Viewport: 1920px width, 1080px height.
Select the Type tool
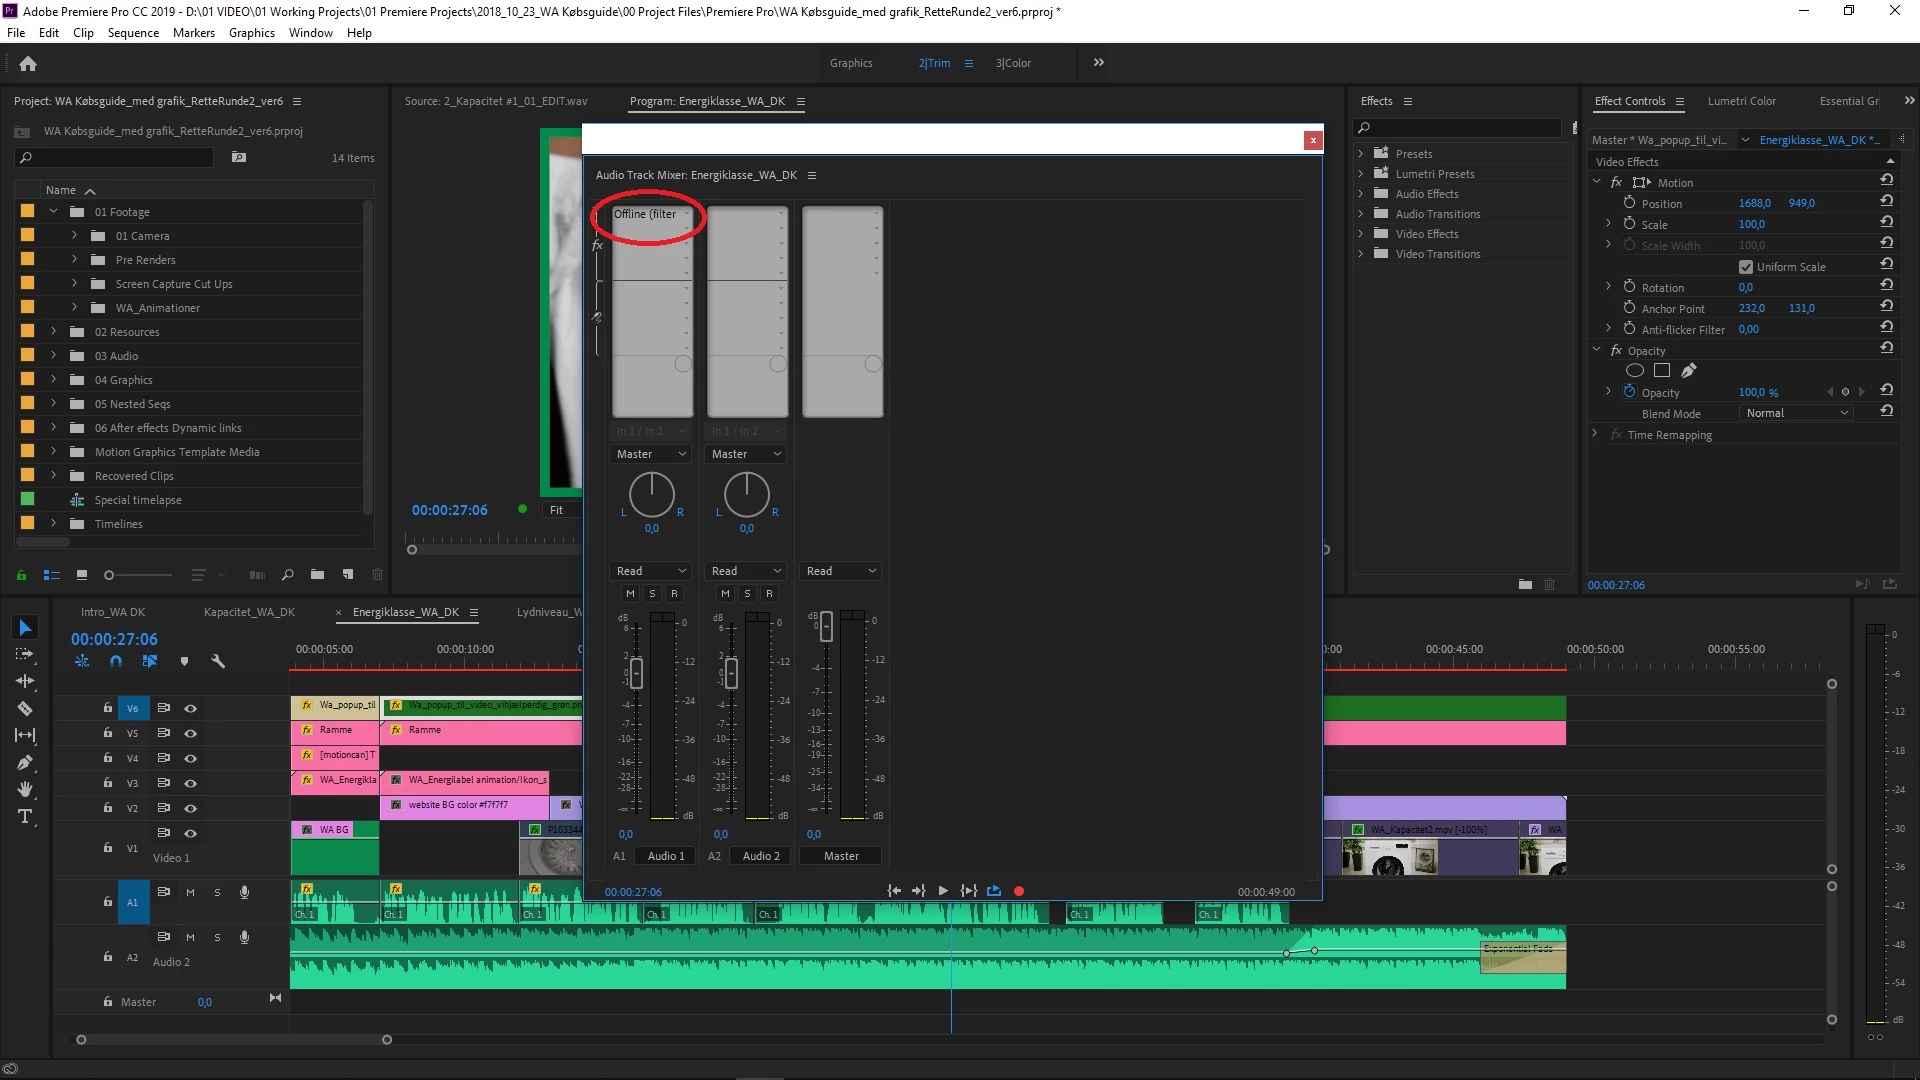pos(25,817)
